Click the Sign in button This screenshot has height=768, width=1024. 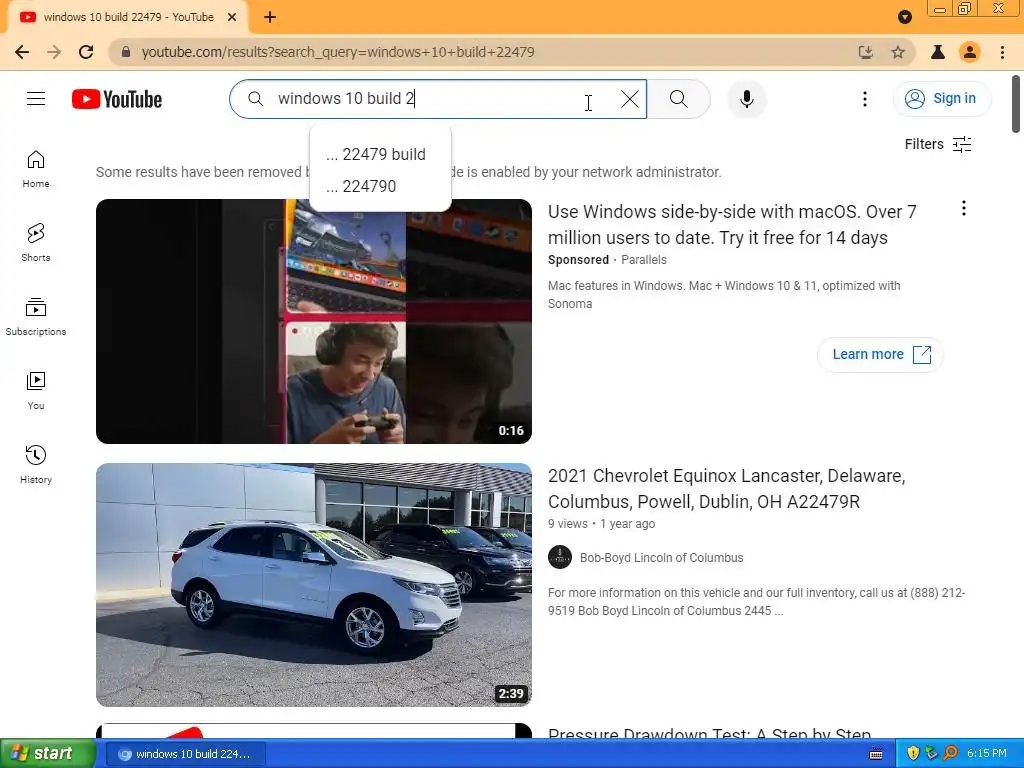click(x=941, y=99)
